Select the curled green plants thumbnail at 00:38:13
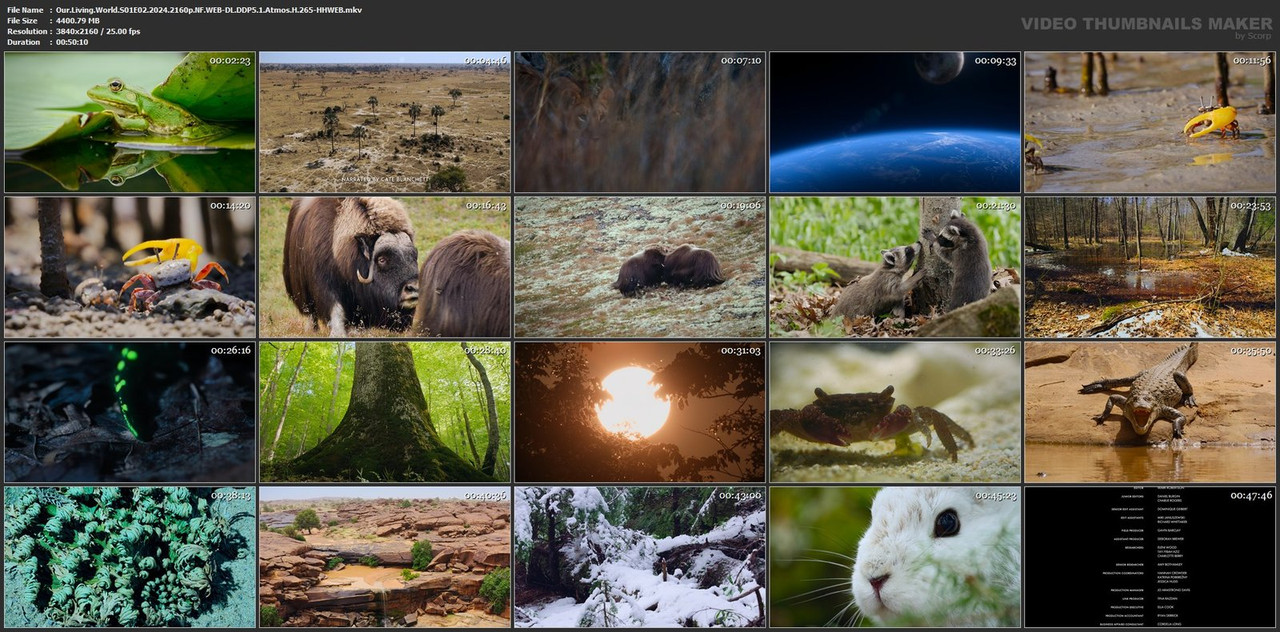Viewport: 1280px width, 632px height. click(x=130, y=557)
